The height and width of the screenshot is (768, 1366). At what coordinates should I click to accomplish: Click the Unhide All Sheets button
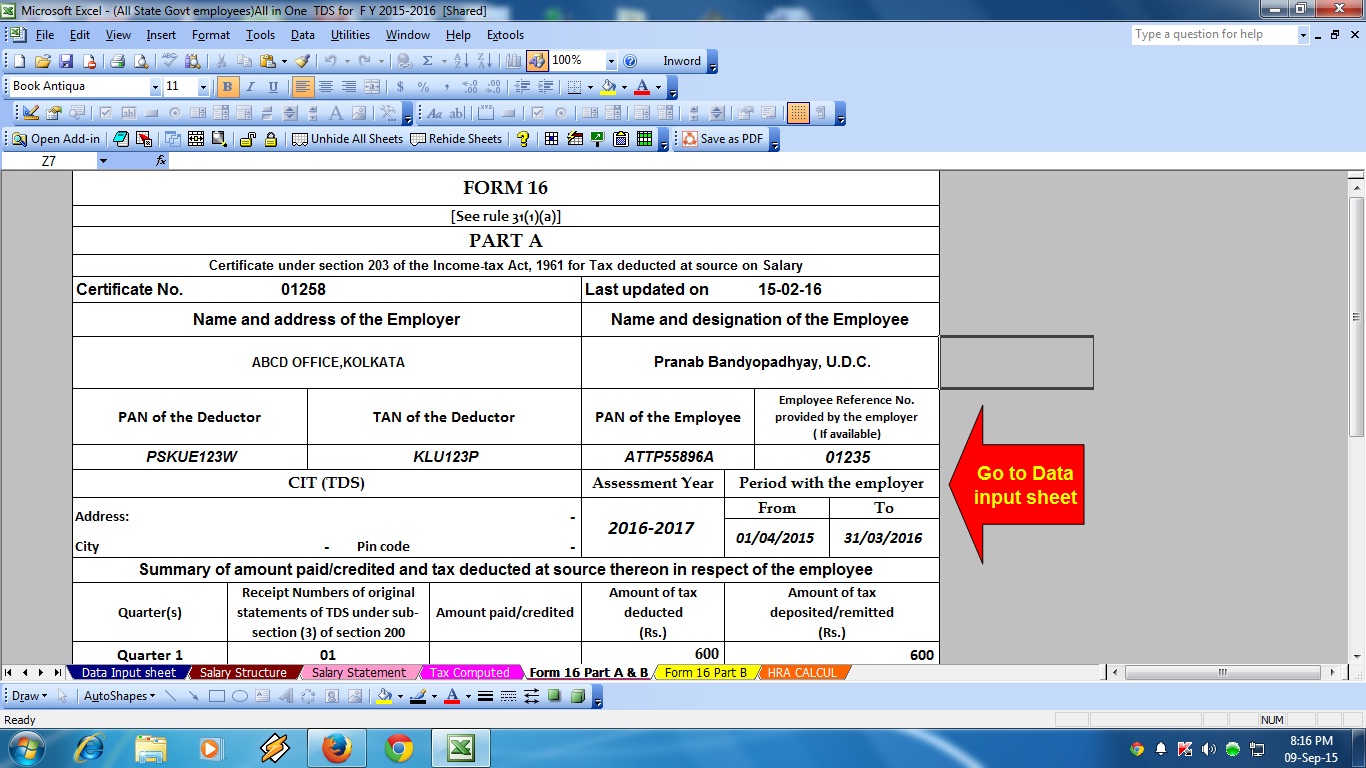pyautogui.click(x=348, y=139)
